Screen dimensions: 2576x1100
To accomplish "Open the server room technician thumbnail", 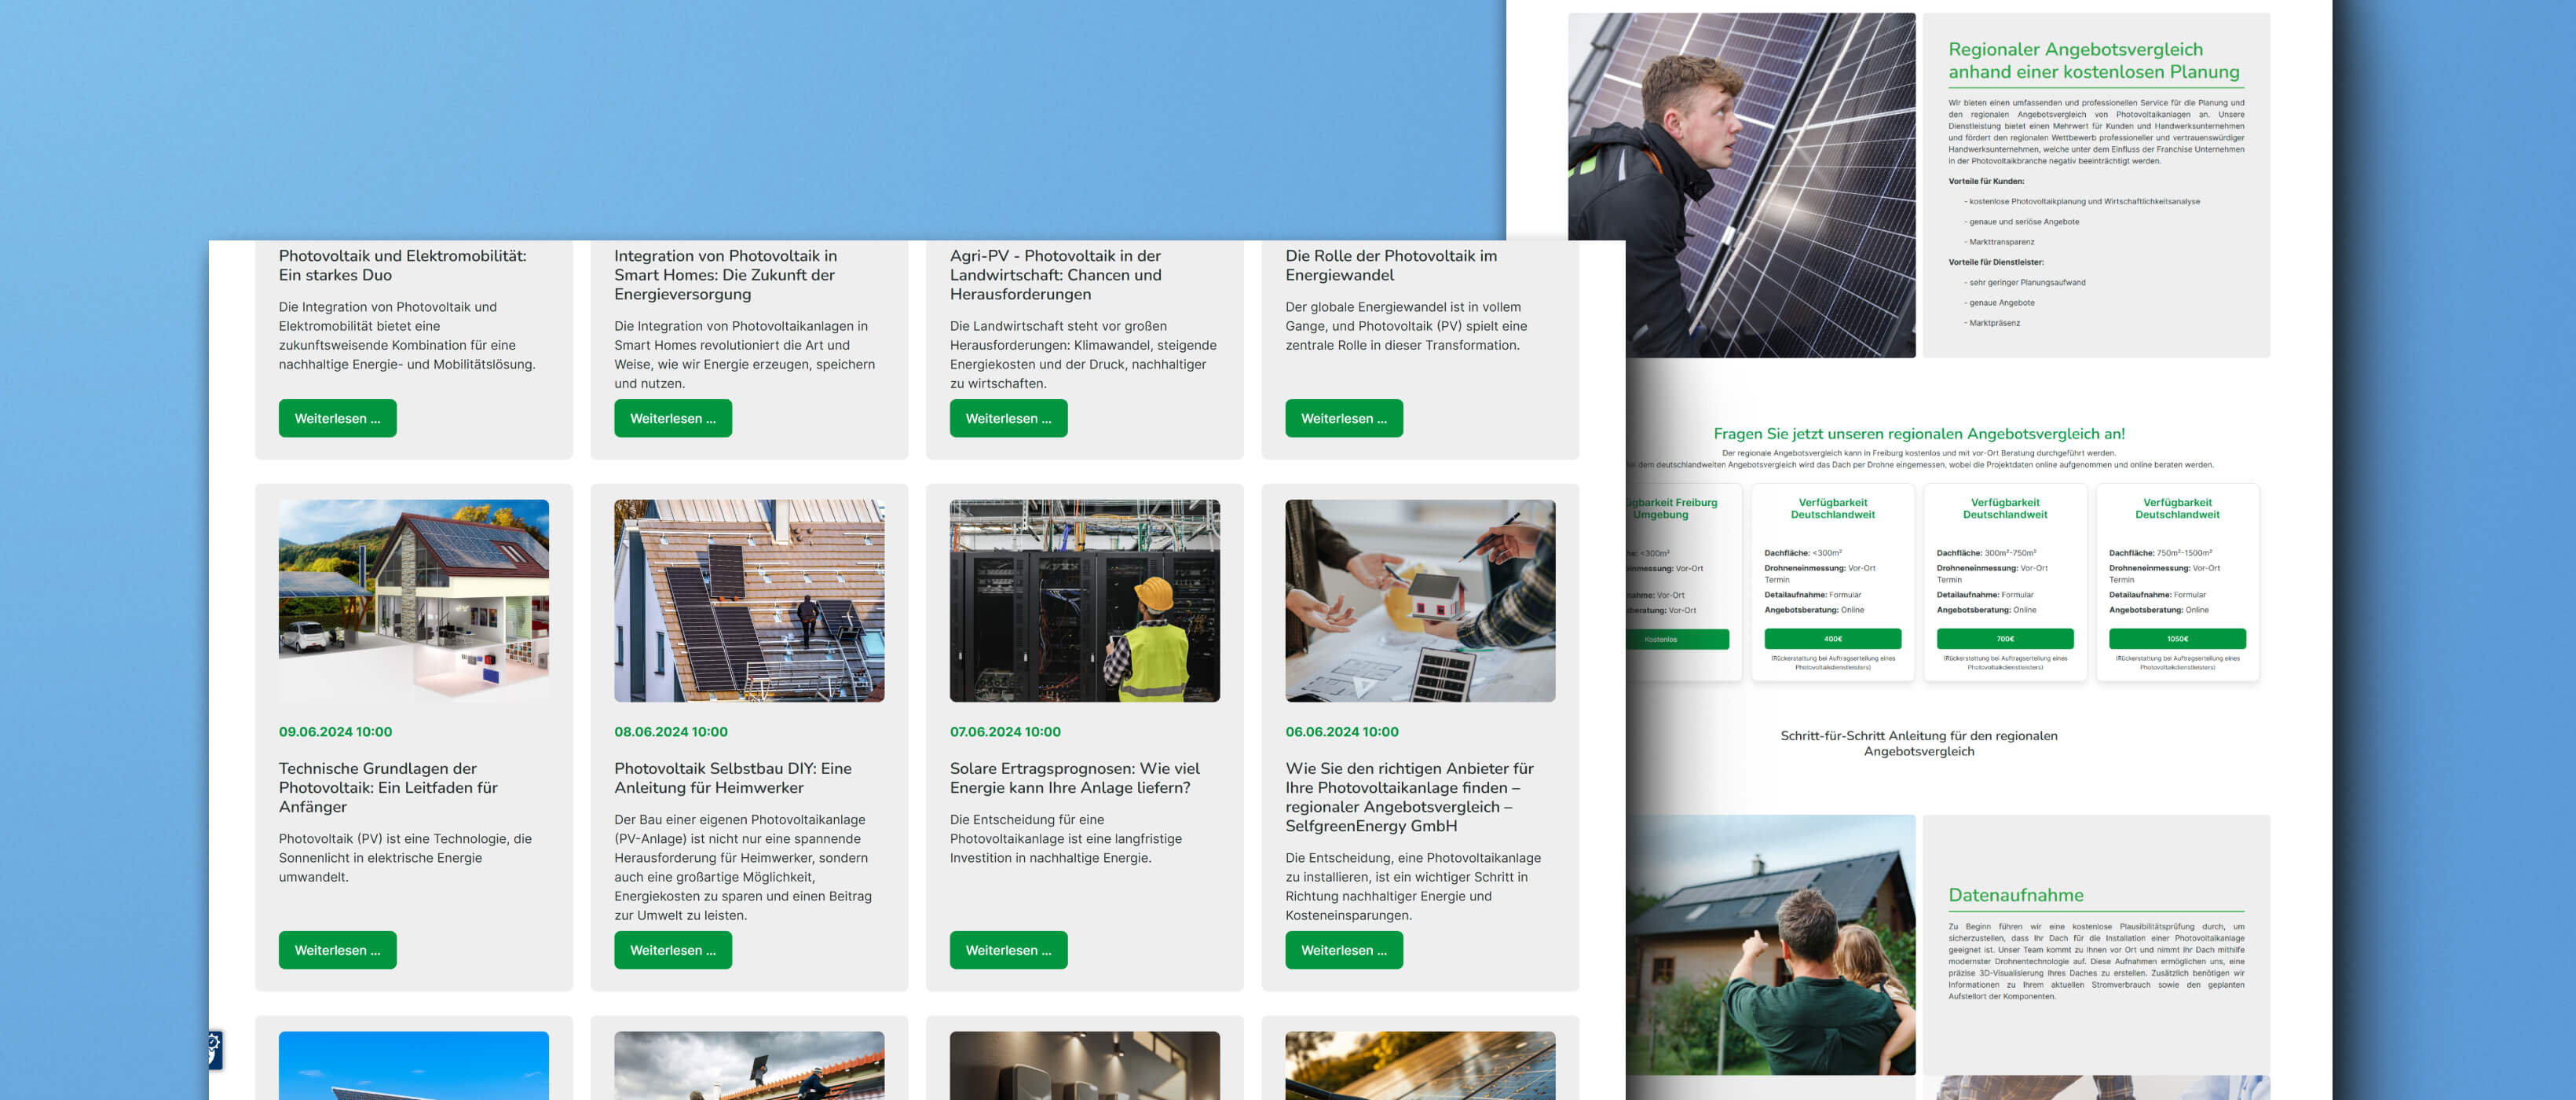I will [x=1084, y=600].
